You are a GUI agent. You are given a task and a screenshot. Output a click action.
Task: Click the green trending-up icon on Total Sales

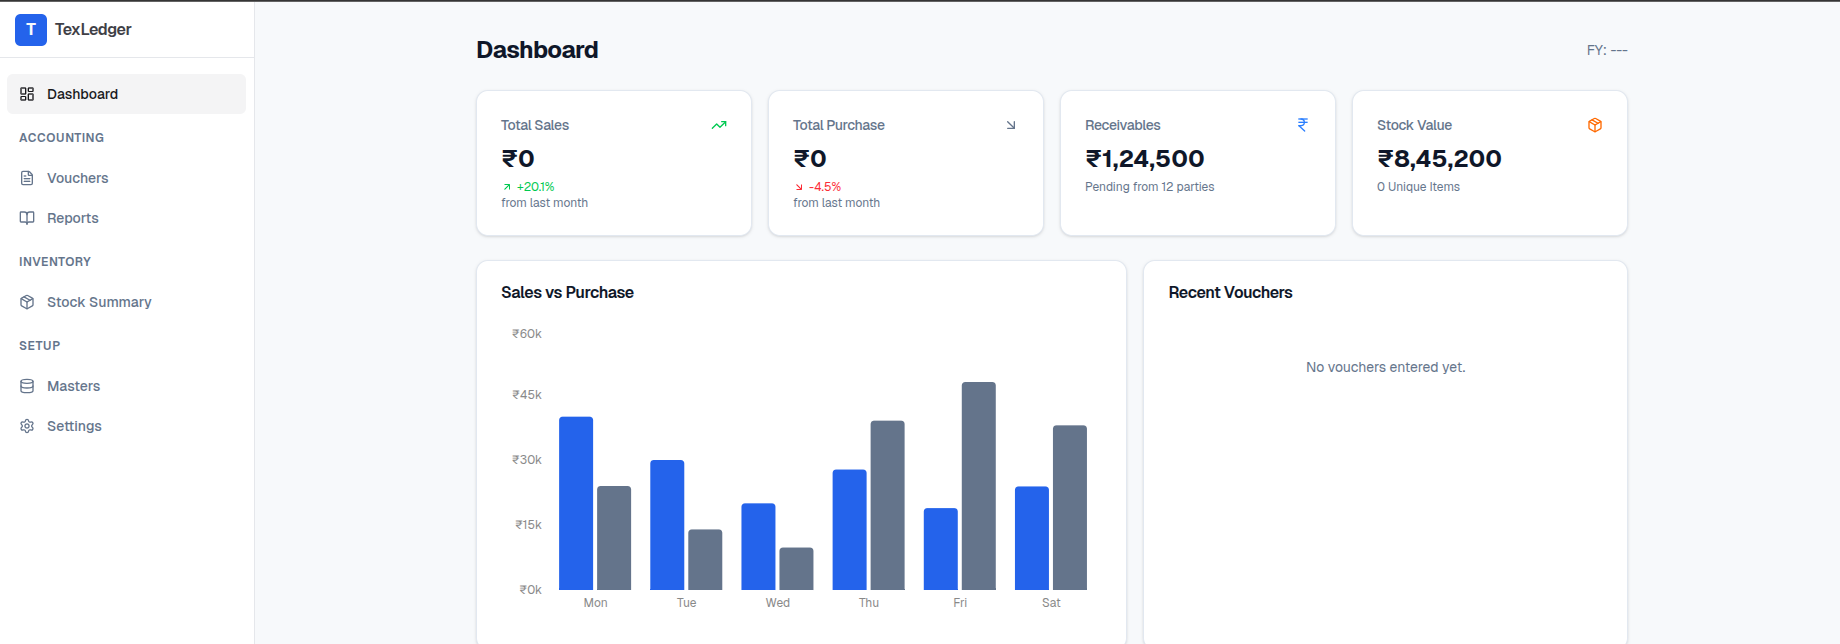(719, 125)
